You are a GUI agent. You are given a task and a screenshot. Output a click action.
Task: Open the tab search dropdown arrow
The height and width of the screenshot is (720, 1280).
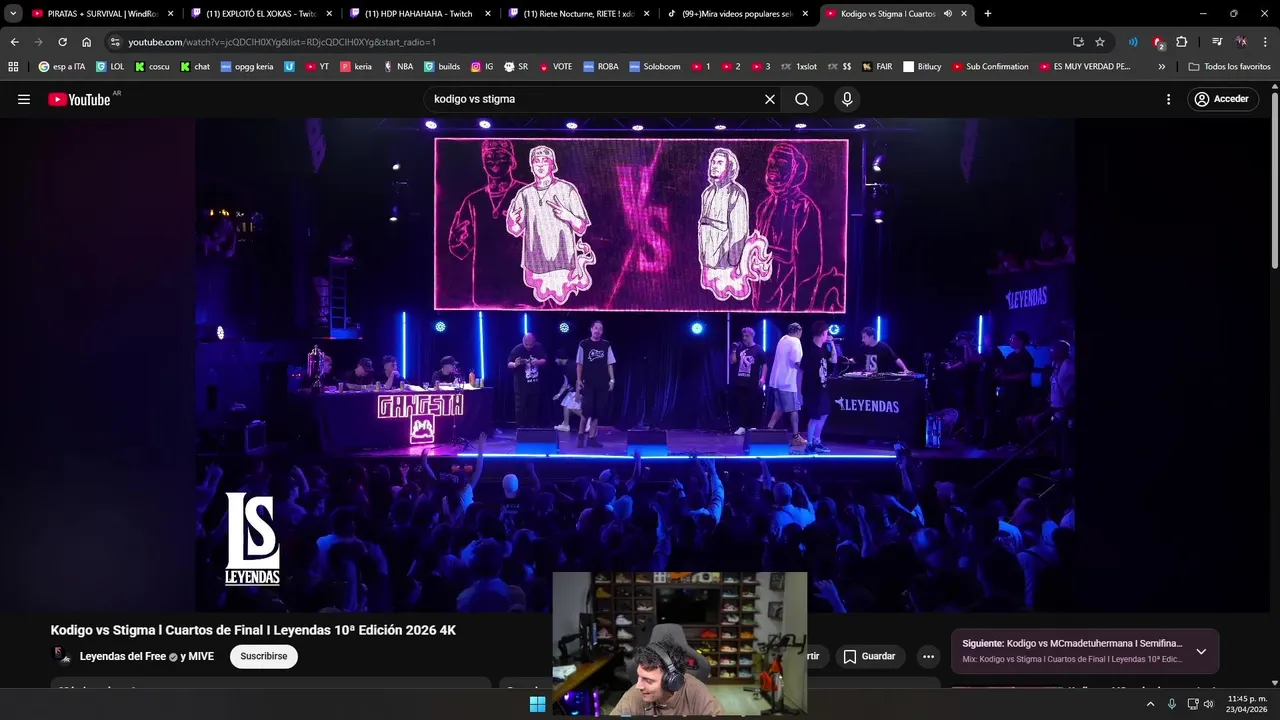click(x=13, y=13)
